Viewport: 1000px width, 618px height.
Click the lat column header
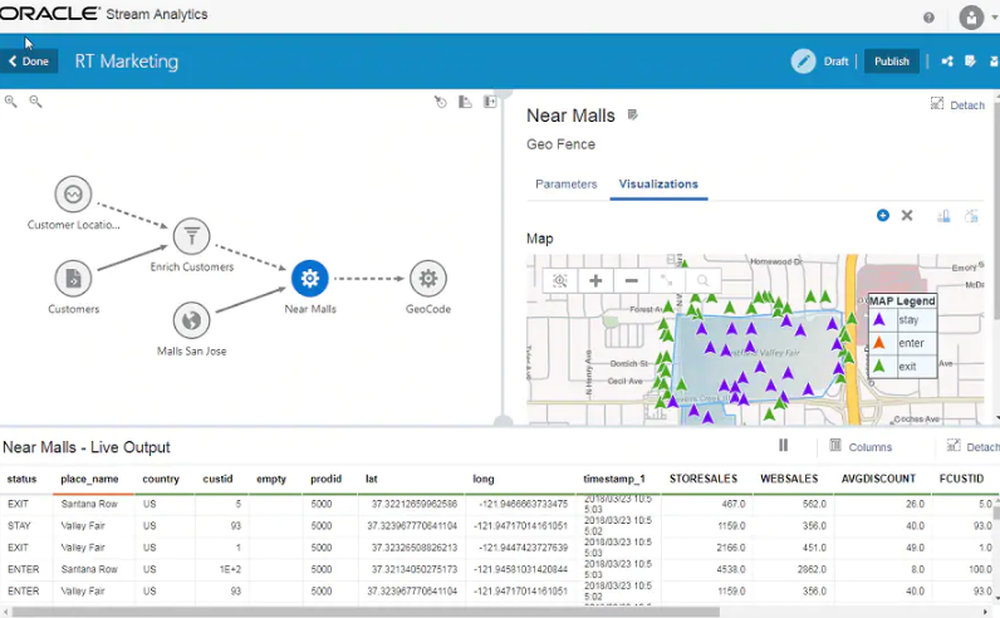pos(371,479)
